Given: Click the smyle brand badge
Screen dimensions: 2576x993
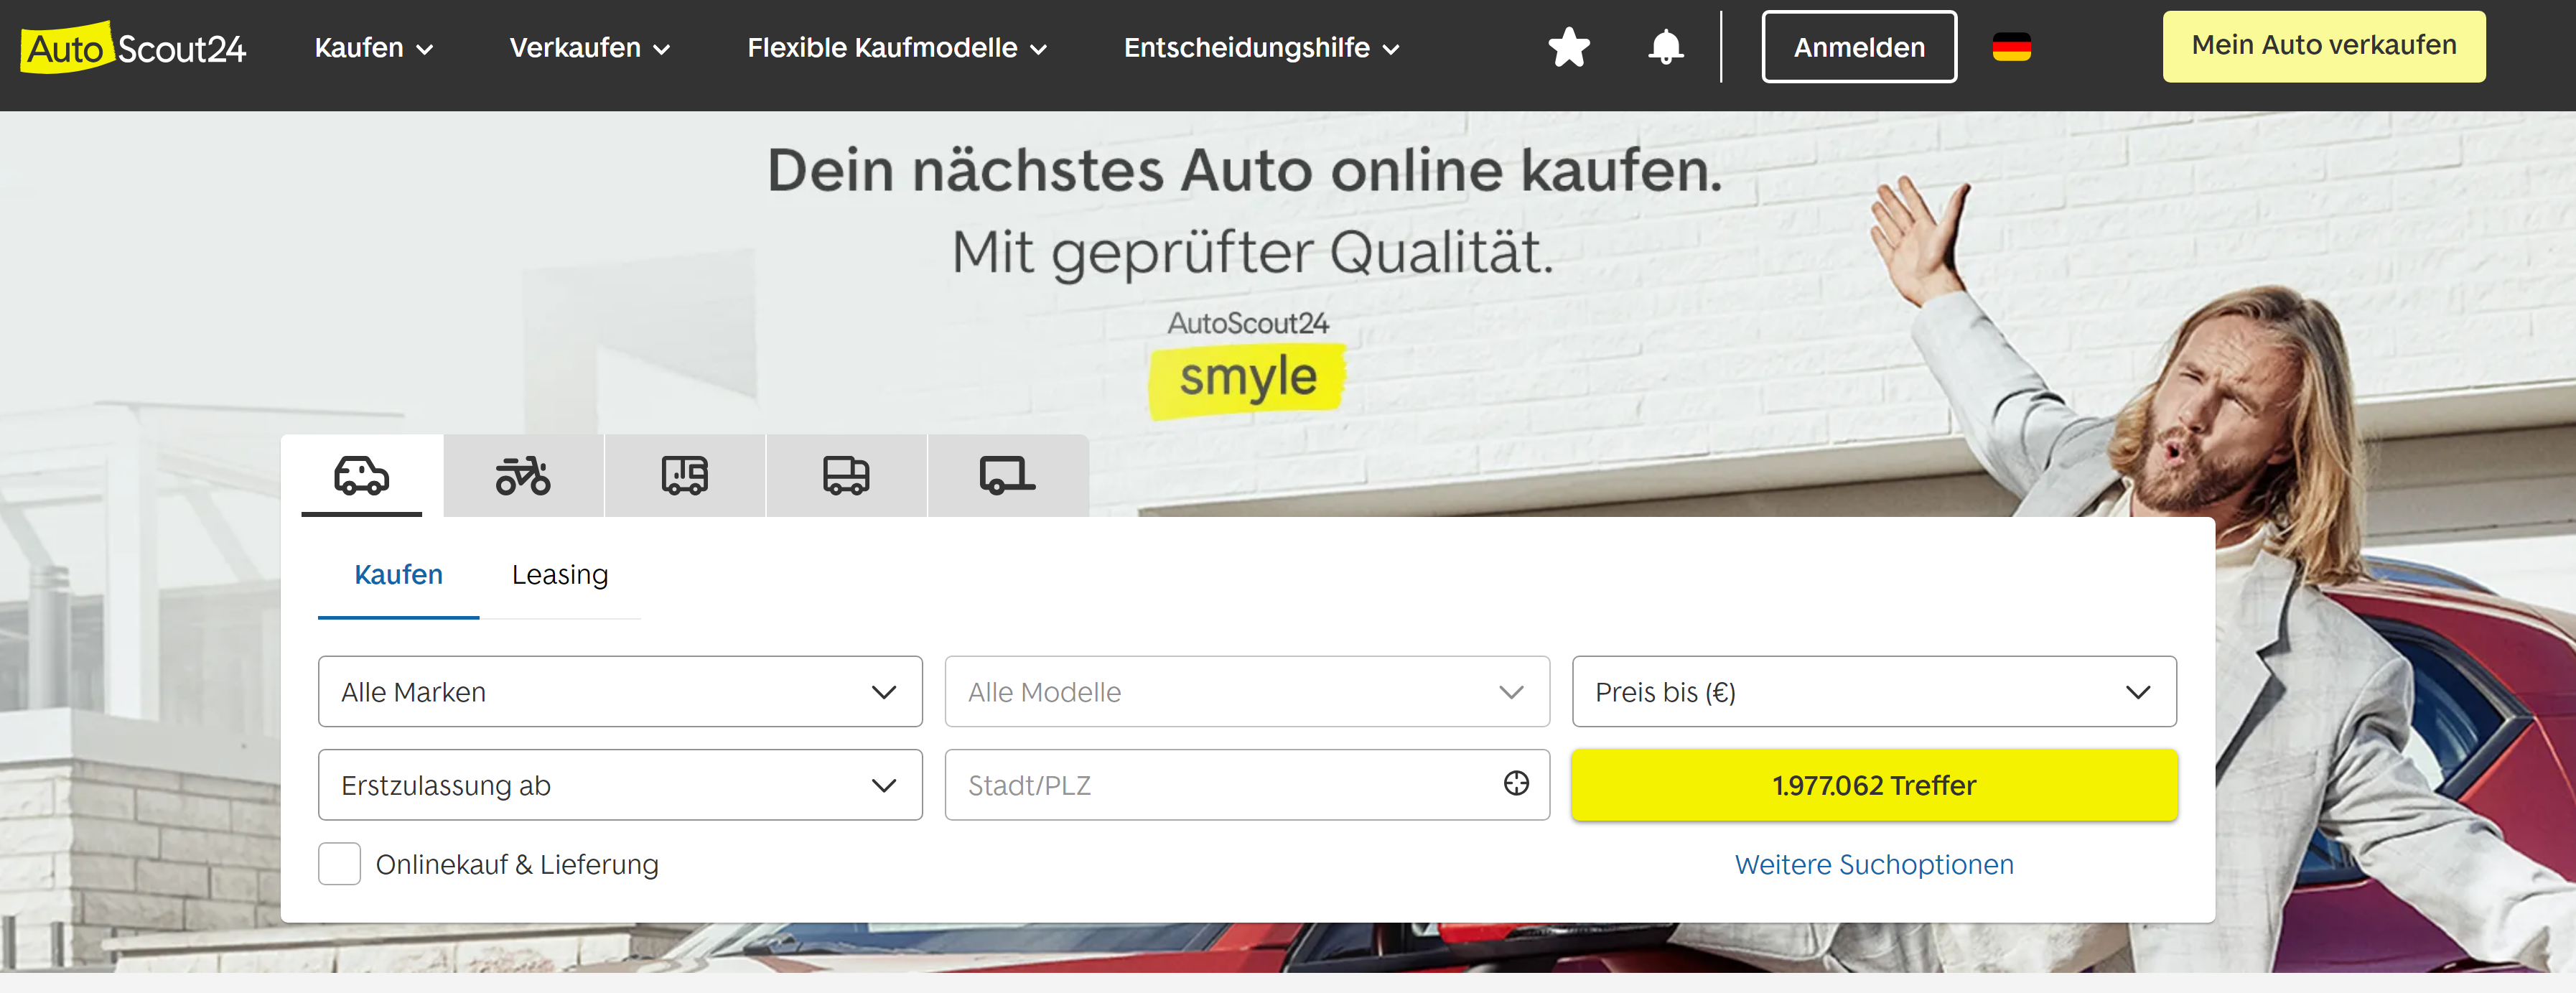Looking at the screenshot, I should click(x=1247, y=380).
